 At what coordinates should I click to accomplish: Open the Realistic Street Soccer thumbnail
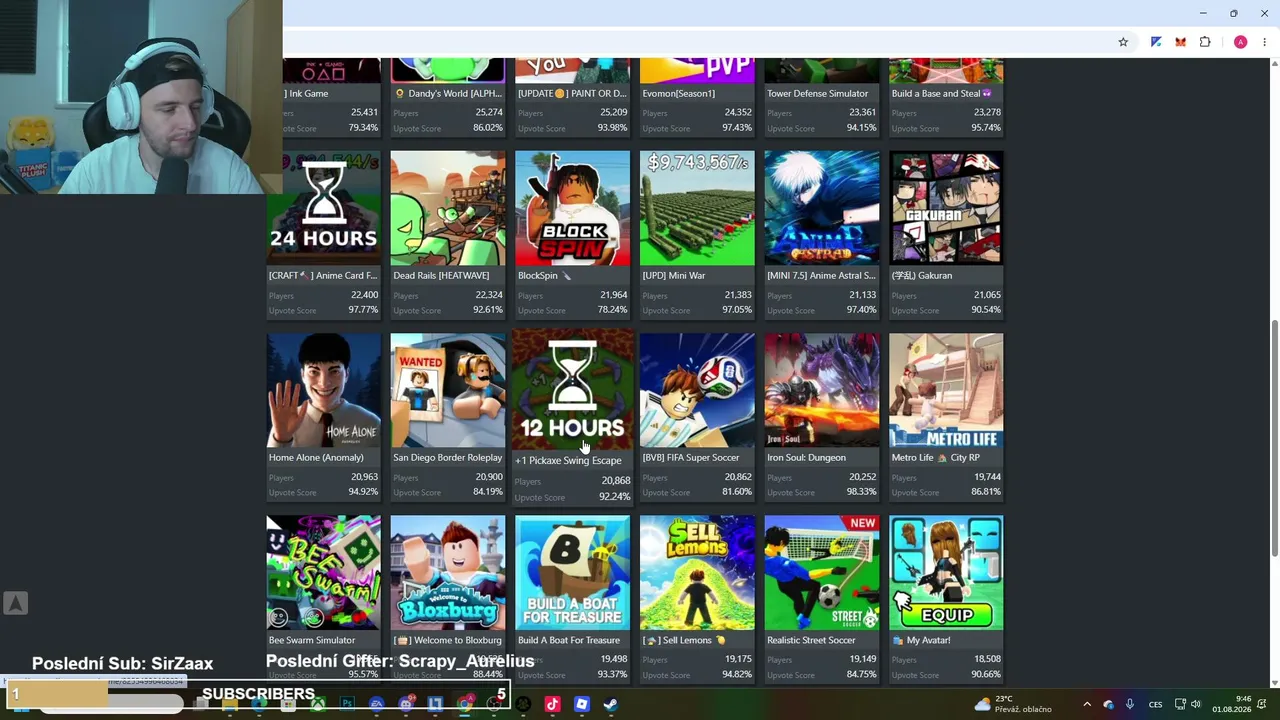point(822,573)
